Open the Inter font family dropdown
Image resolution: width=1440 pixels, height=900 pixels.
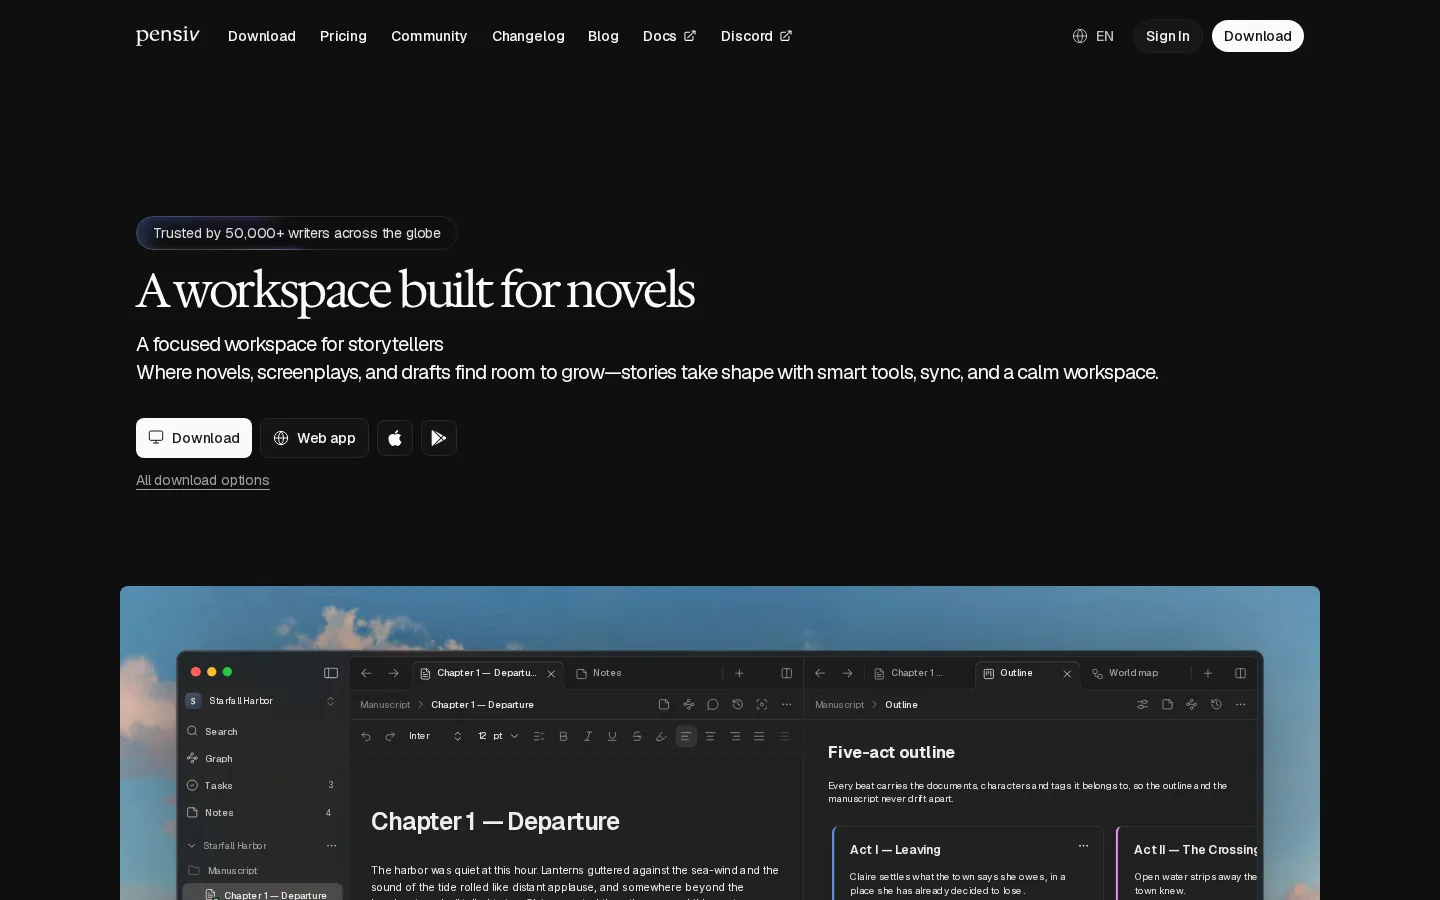(436, 736)
